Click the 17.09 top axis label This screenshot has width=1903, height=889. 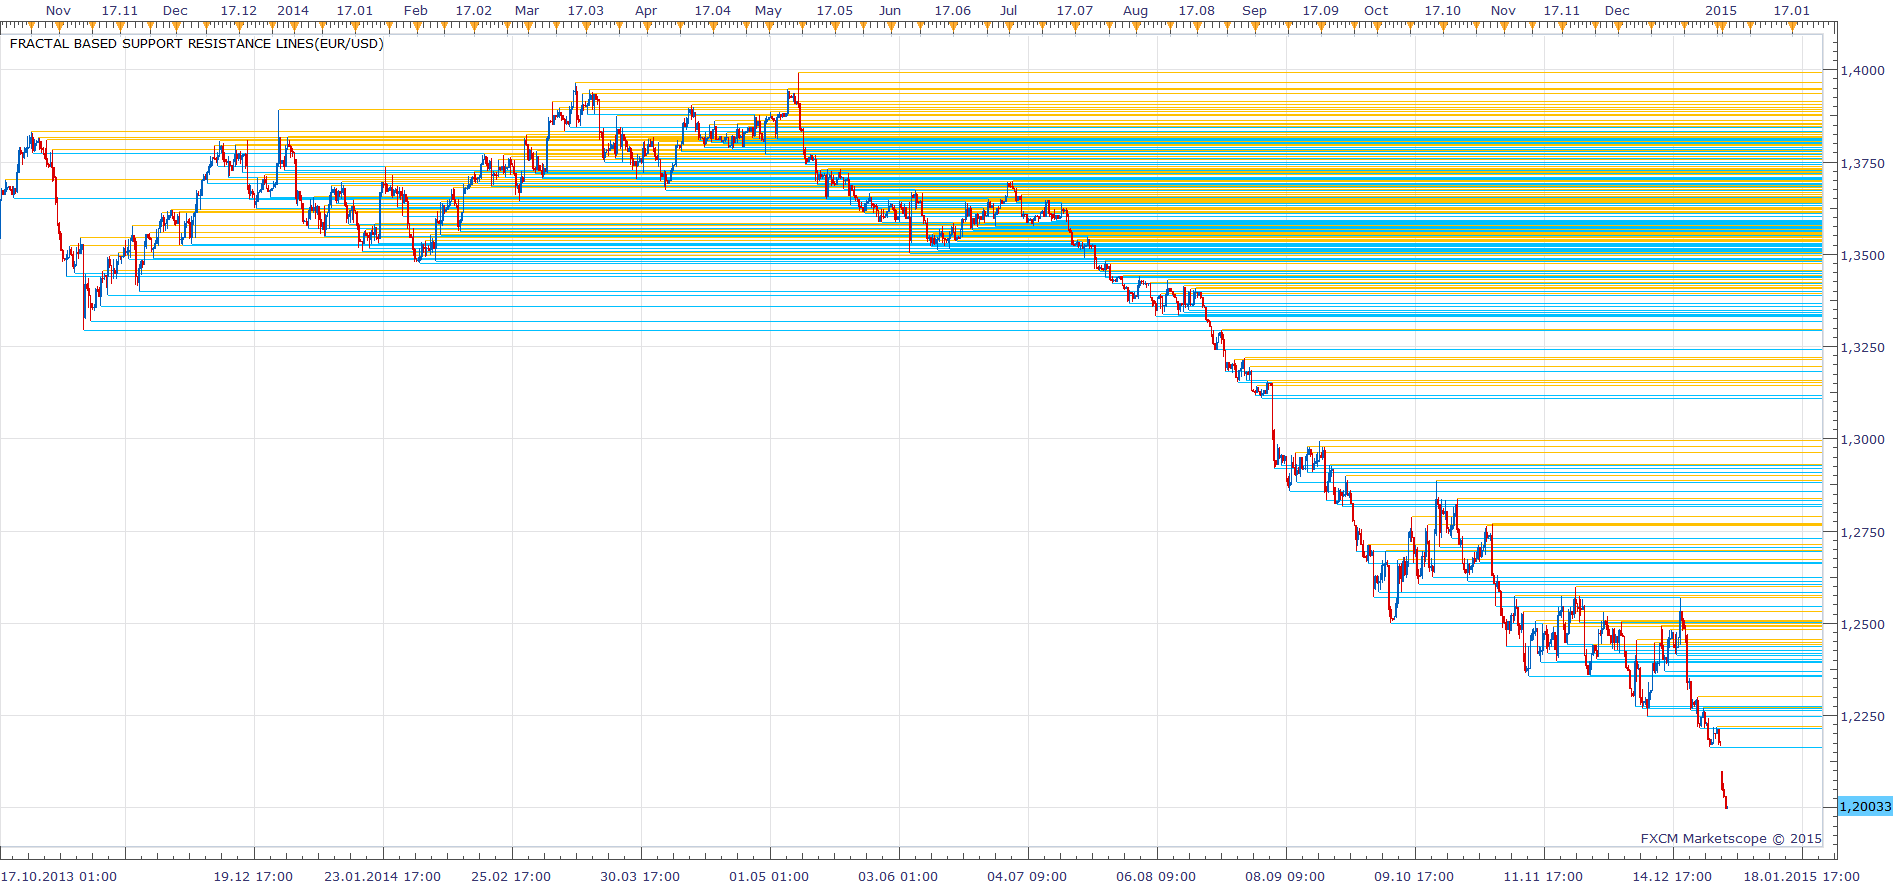pyautogui.click(x=1320, y=10)
